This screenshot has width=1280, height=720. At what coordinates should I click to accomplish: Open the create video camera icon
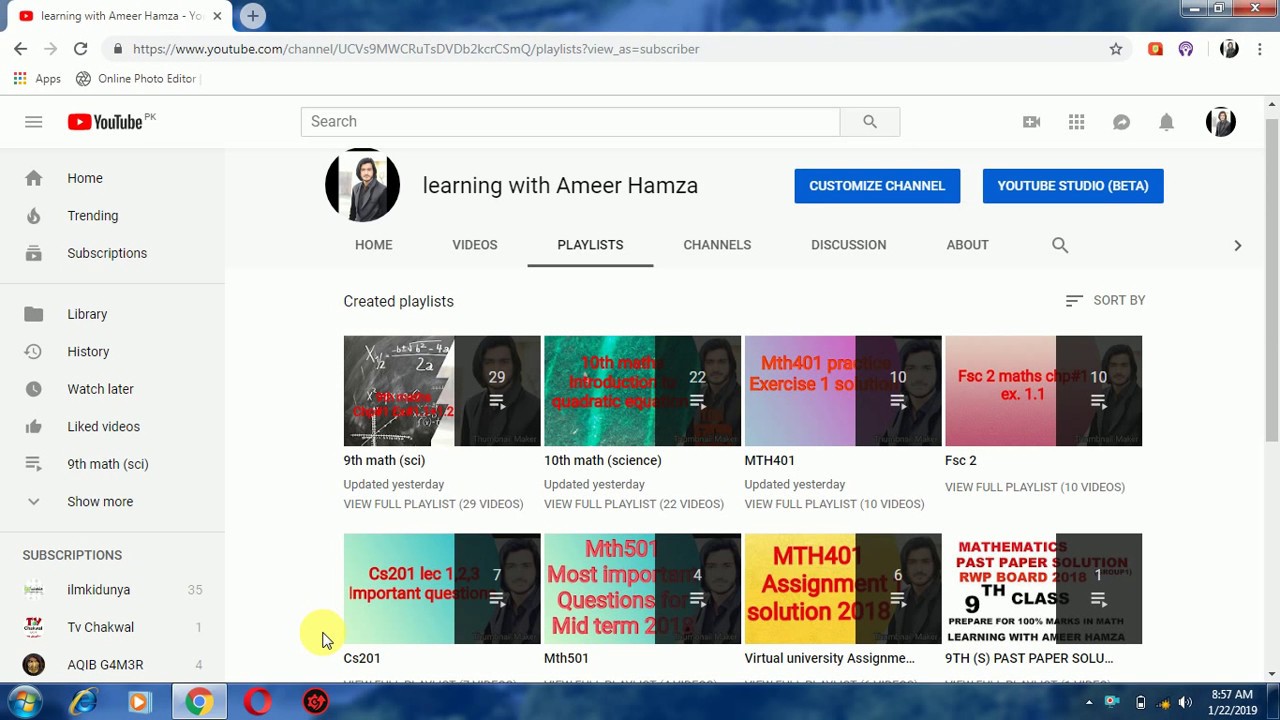(1031, 122)
